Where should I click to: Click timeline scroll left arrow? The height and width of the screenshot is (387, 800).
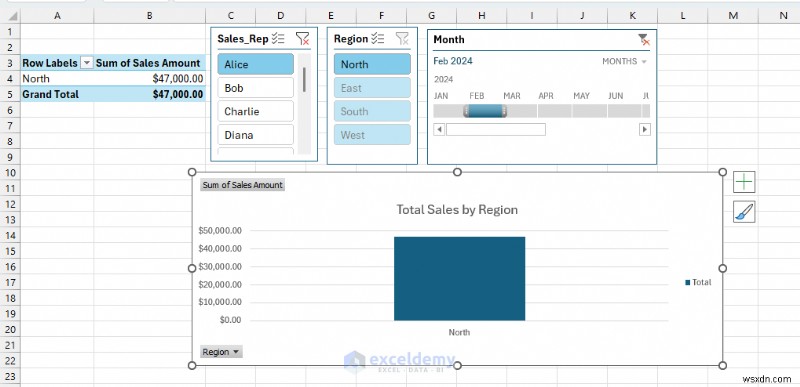pos(439,130)
